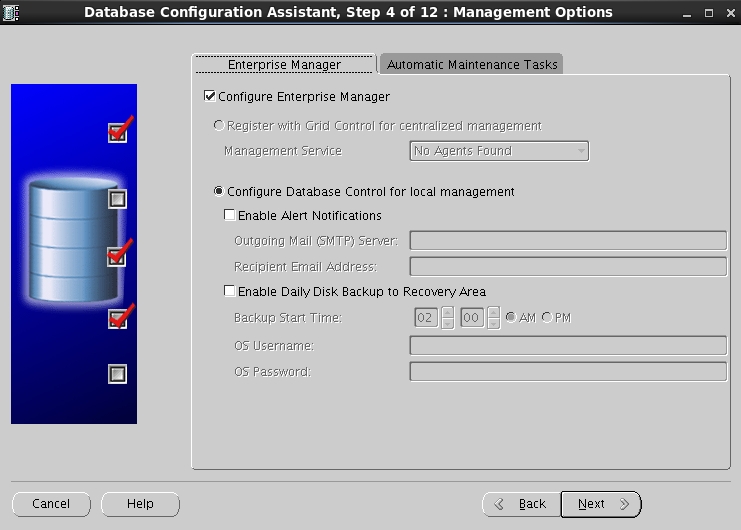Switch to Enterprise Manager tab
This screenshot has height=530, width=741.
284,64
